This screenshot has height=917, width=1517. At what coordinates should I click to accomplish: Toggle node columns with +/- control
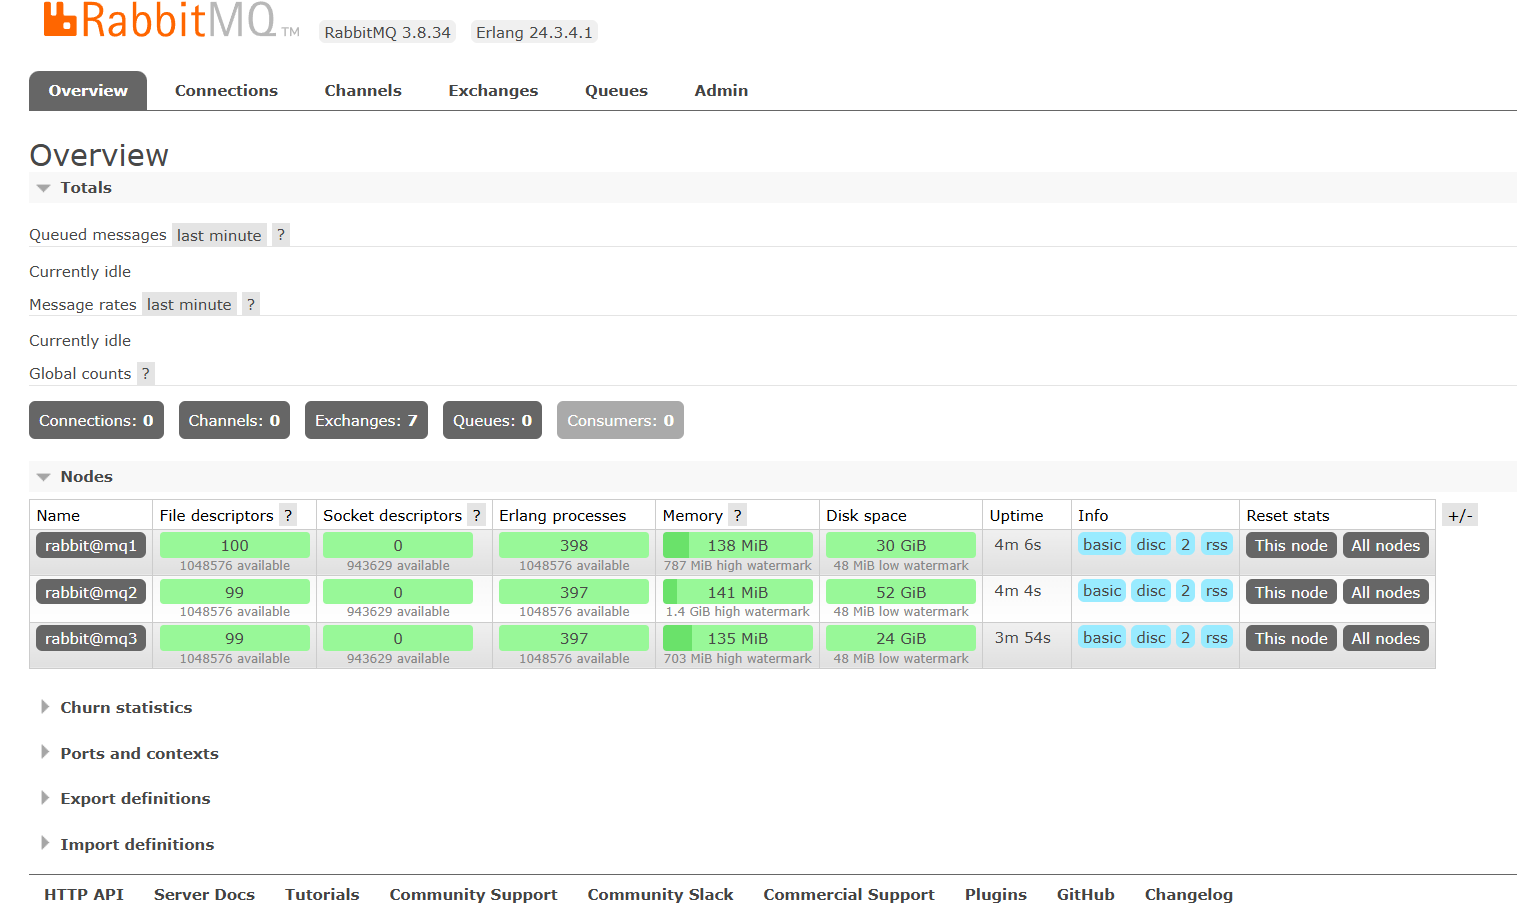click(x=1460, y=515)
